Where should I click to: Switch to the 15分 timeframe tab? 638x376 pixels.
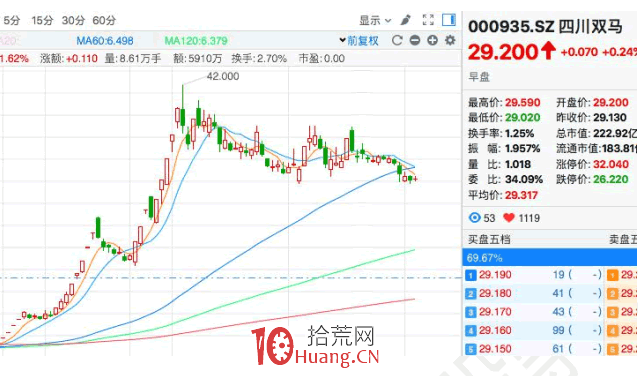[42, 20]
